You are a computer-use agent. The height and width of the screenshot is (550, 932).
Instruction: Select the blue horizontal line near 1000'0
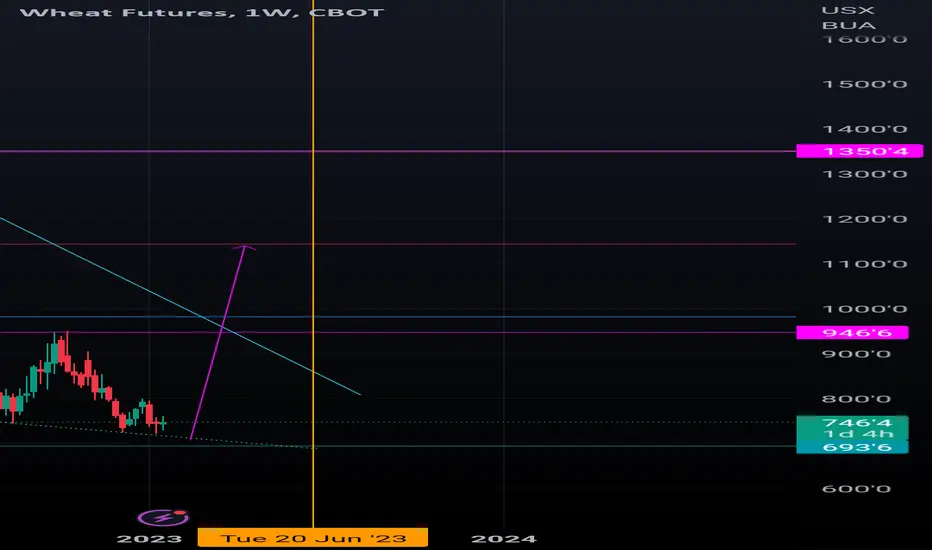pos(398,316)
